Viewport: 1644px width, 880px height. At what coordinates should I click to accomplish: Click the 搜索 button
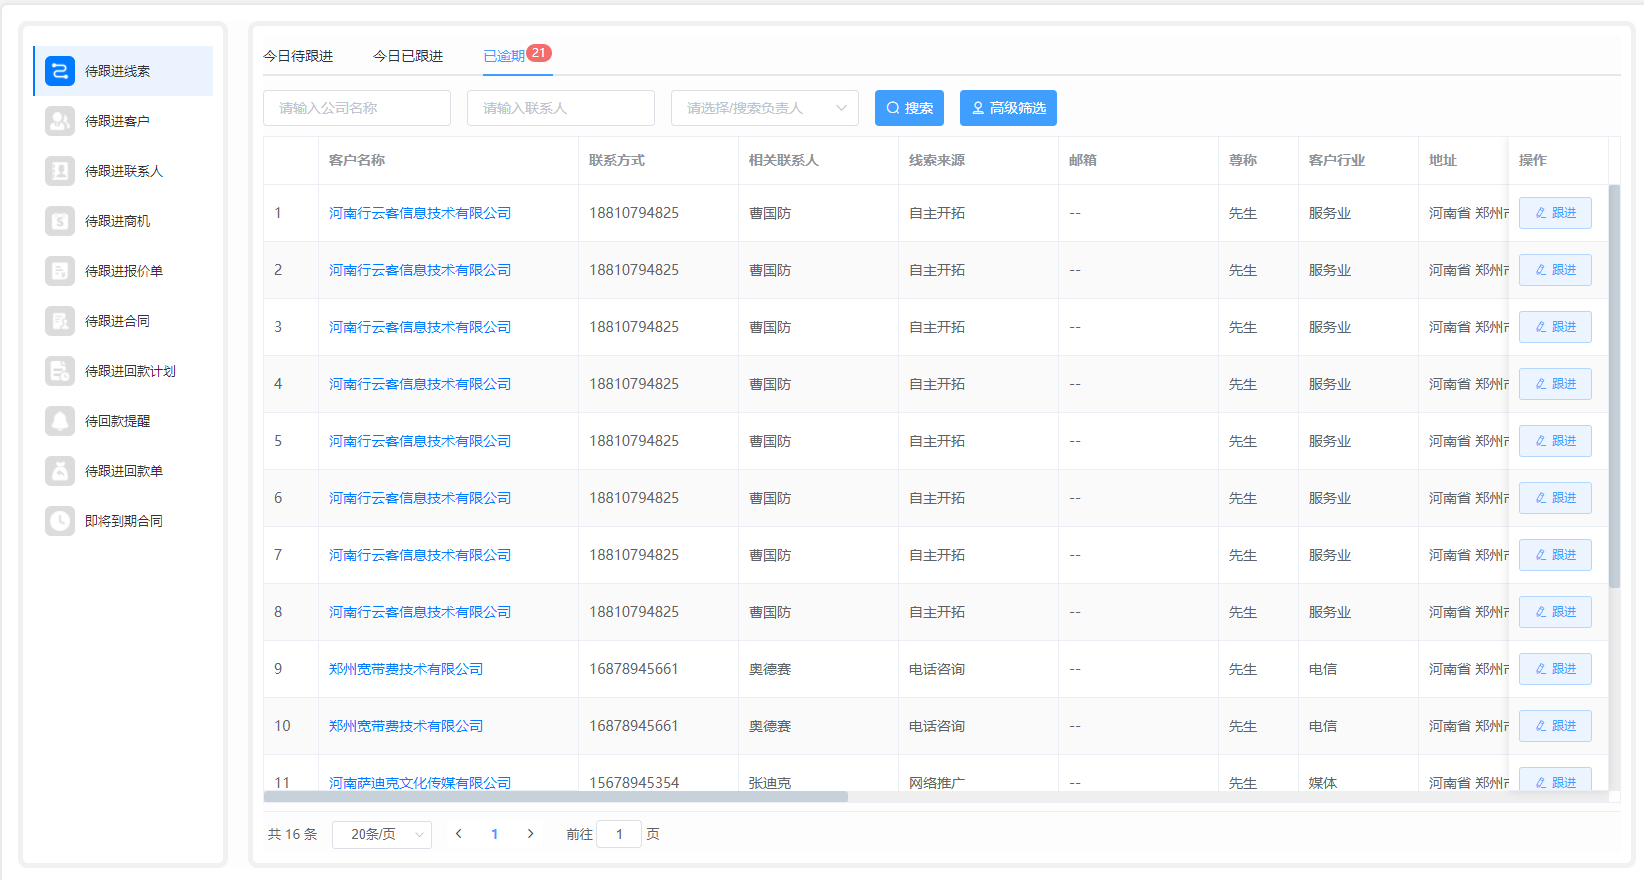pyautogui.click(x=909, y=108)
